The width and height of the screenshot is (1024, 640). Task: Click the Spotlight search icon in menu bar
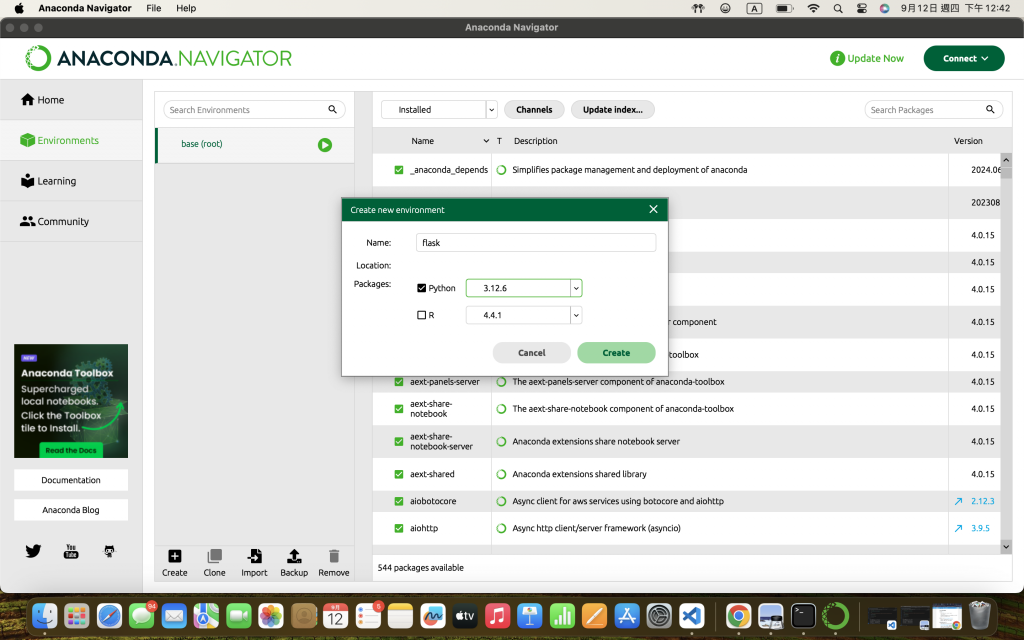tap(838, 8)
